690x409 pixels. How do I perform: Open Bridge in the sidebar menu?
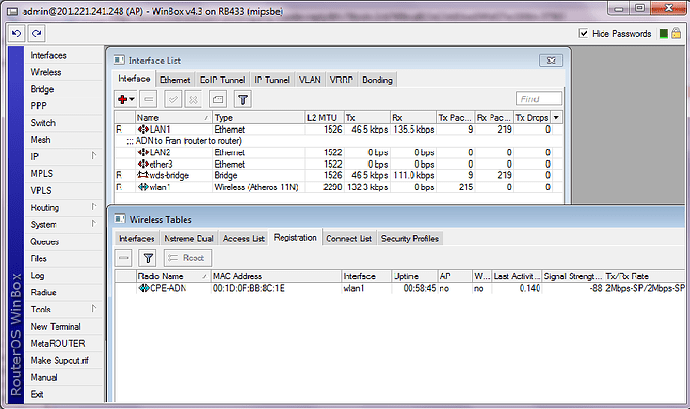click(x=64, y=89)
